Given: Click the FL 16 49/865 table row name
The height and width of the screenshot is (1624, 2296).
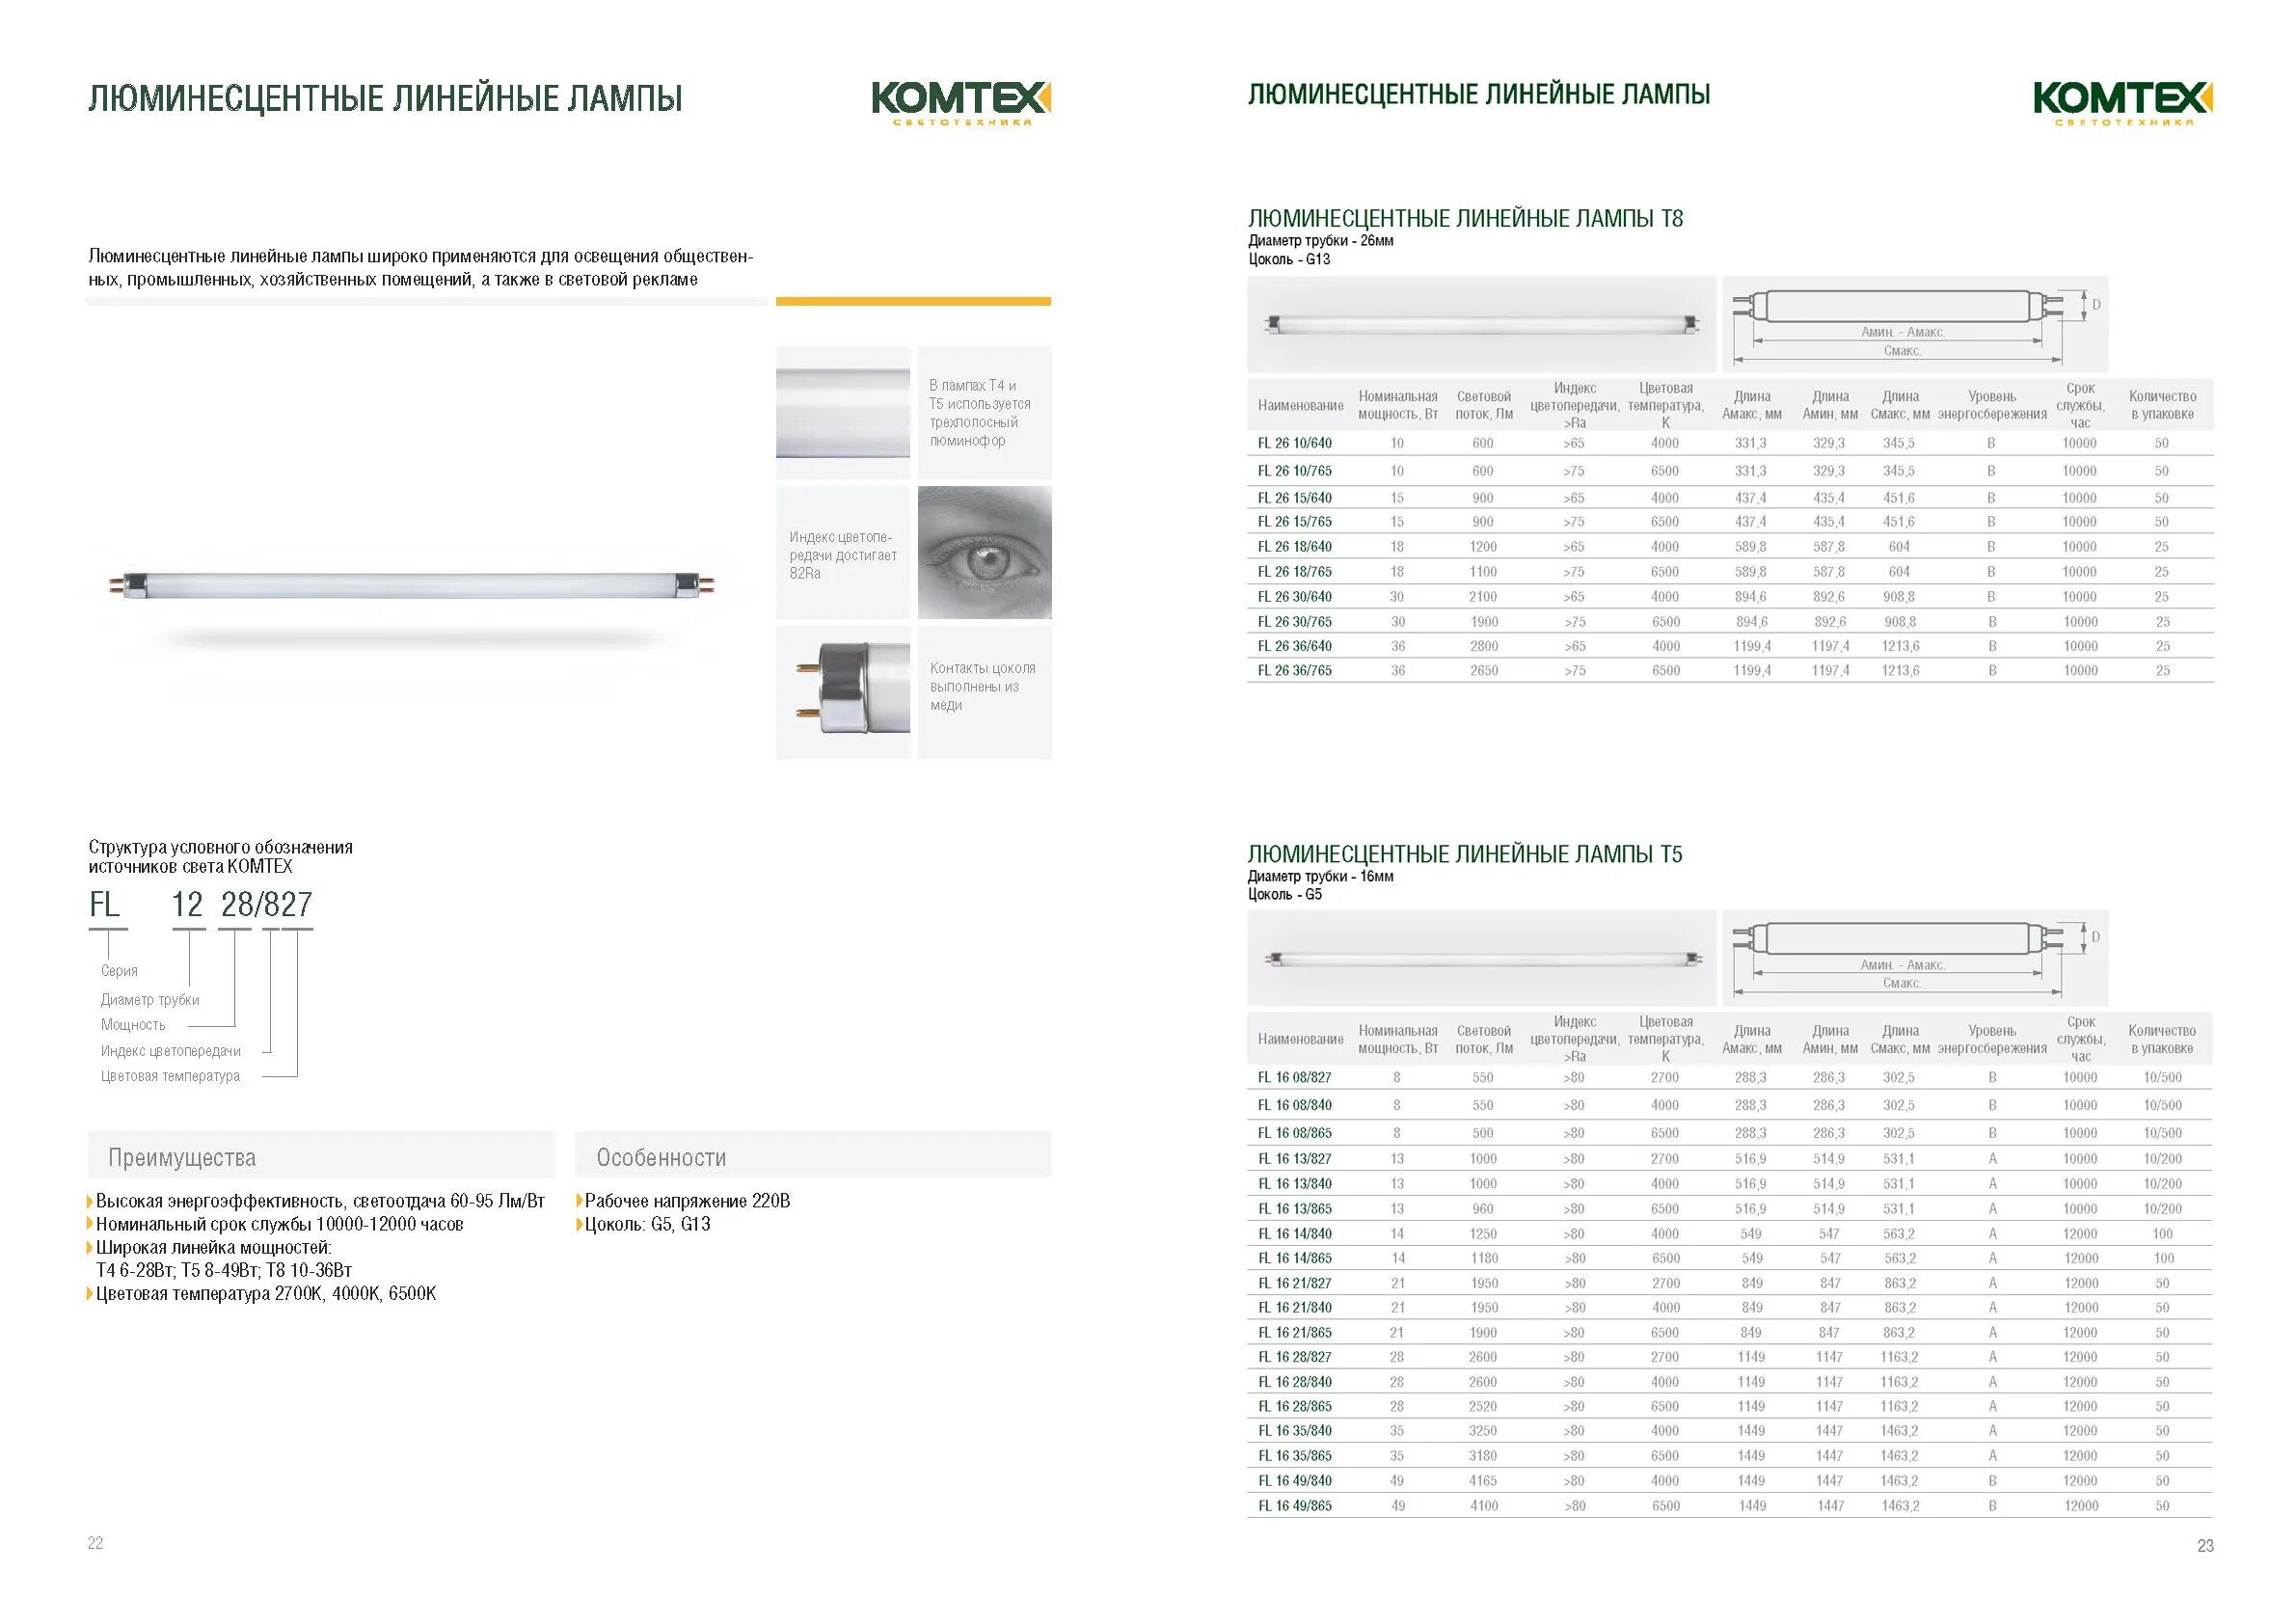Looking at the screenshot, I should point(1294,1505).
